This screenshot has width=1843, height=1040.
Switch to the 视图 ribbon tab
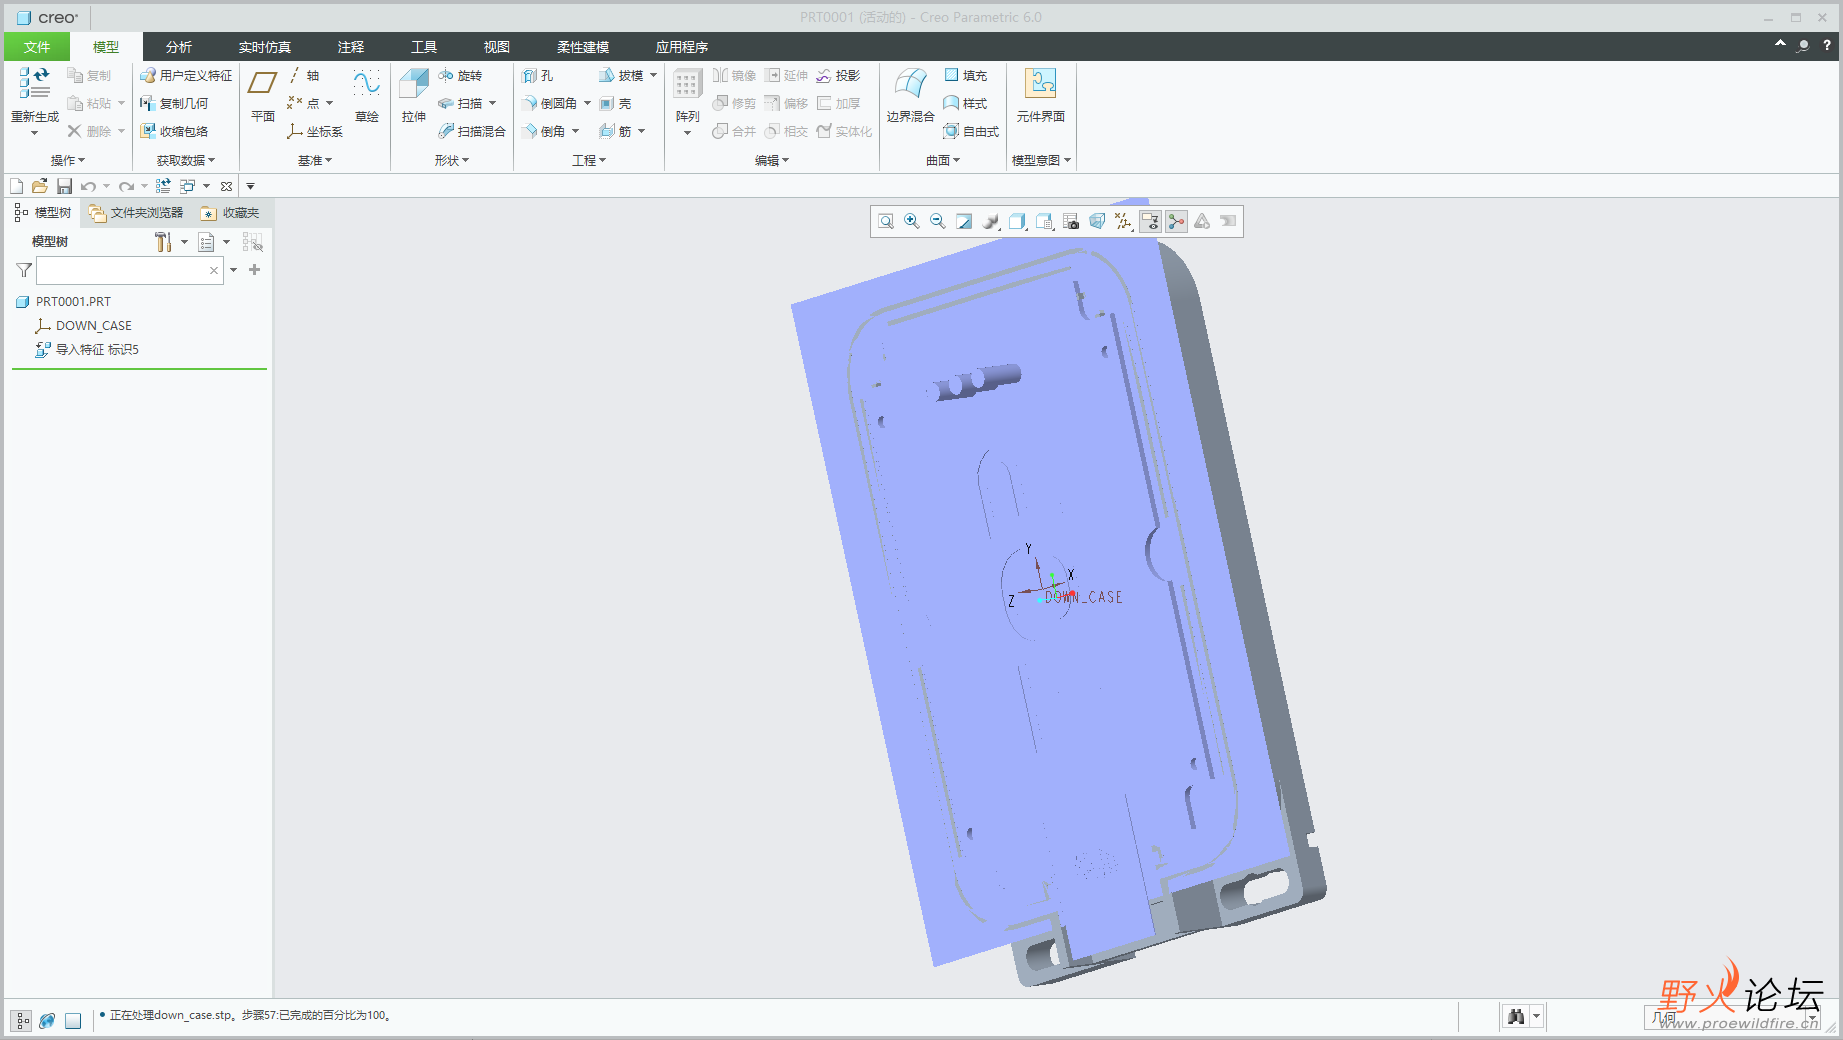click(x=496, y=47)
